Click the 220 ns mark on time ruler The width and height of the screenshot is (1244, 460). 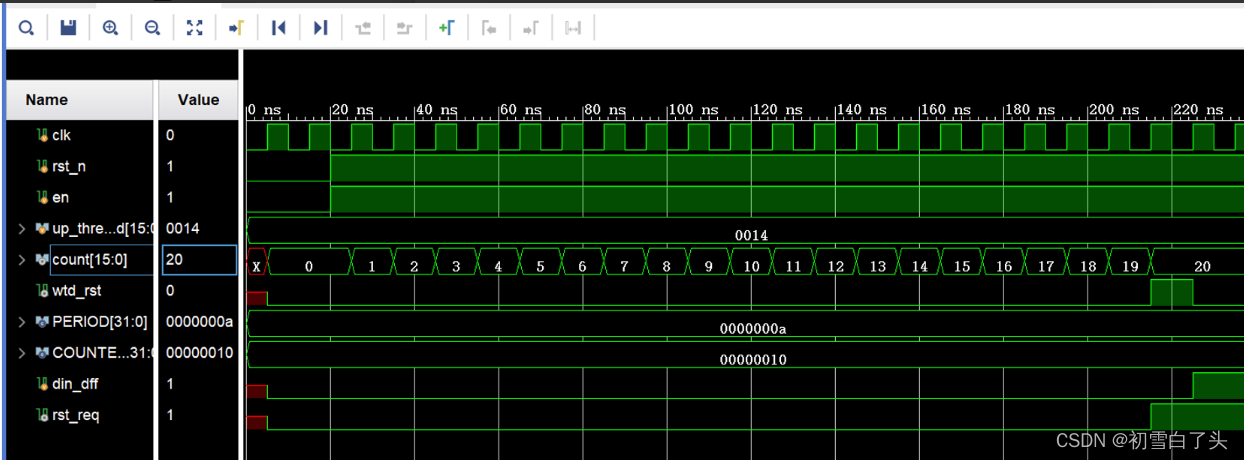1197,109
